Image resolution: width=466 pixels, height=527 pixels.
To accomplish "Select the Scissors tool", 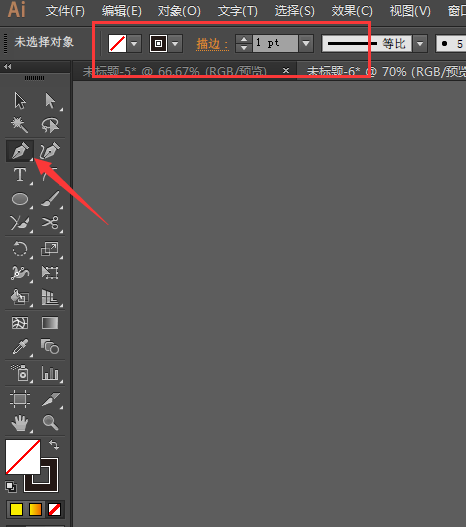I will [x=50, y=222].
